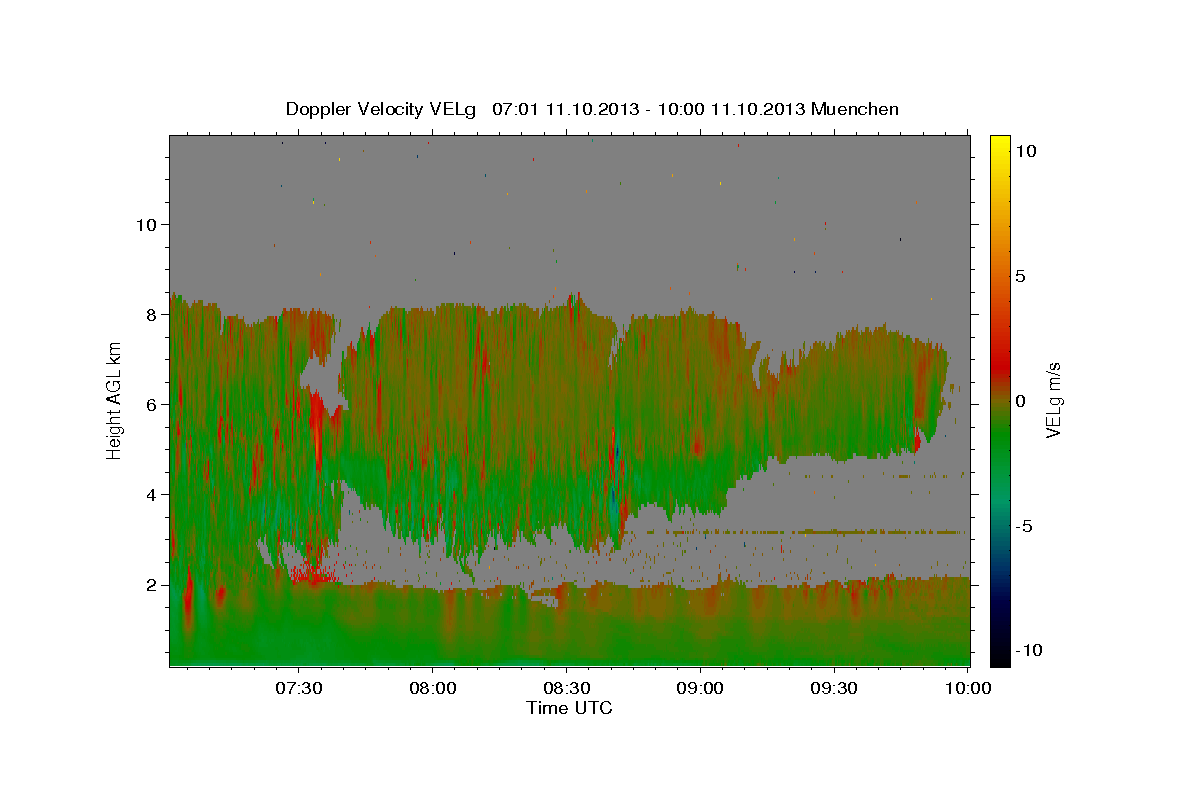Click the '07:30' time tick label
This screenshot has height=800, width=1200.
(299, 688)
